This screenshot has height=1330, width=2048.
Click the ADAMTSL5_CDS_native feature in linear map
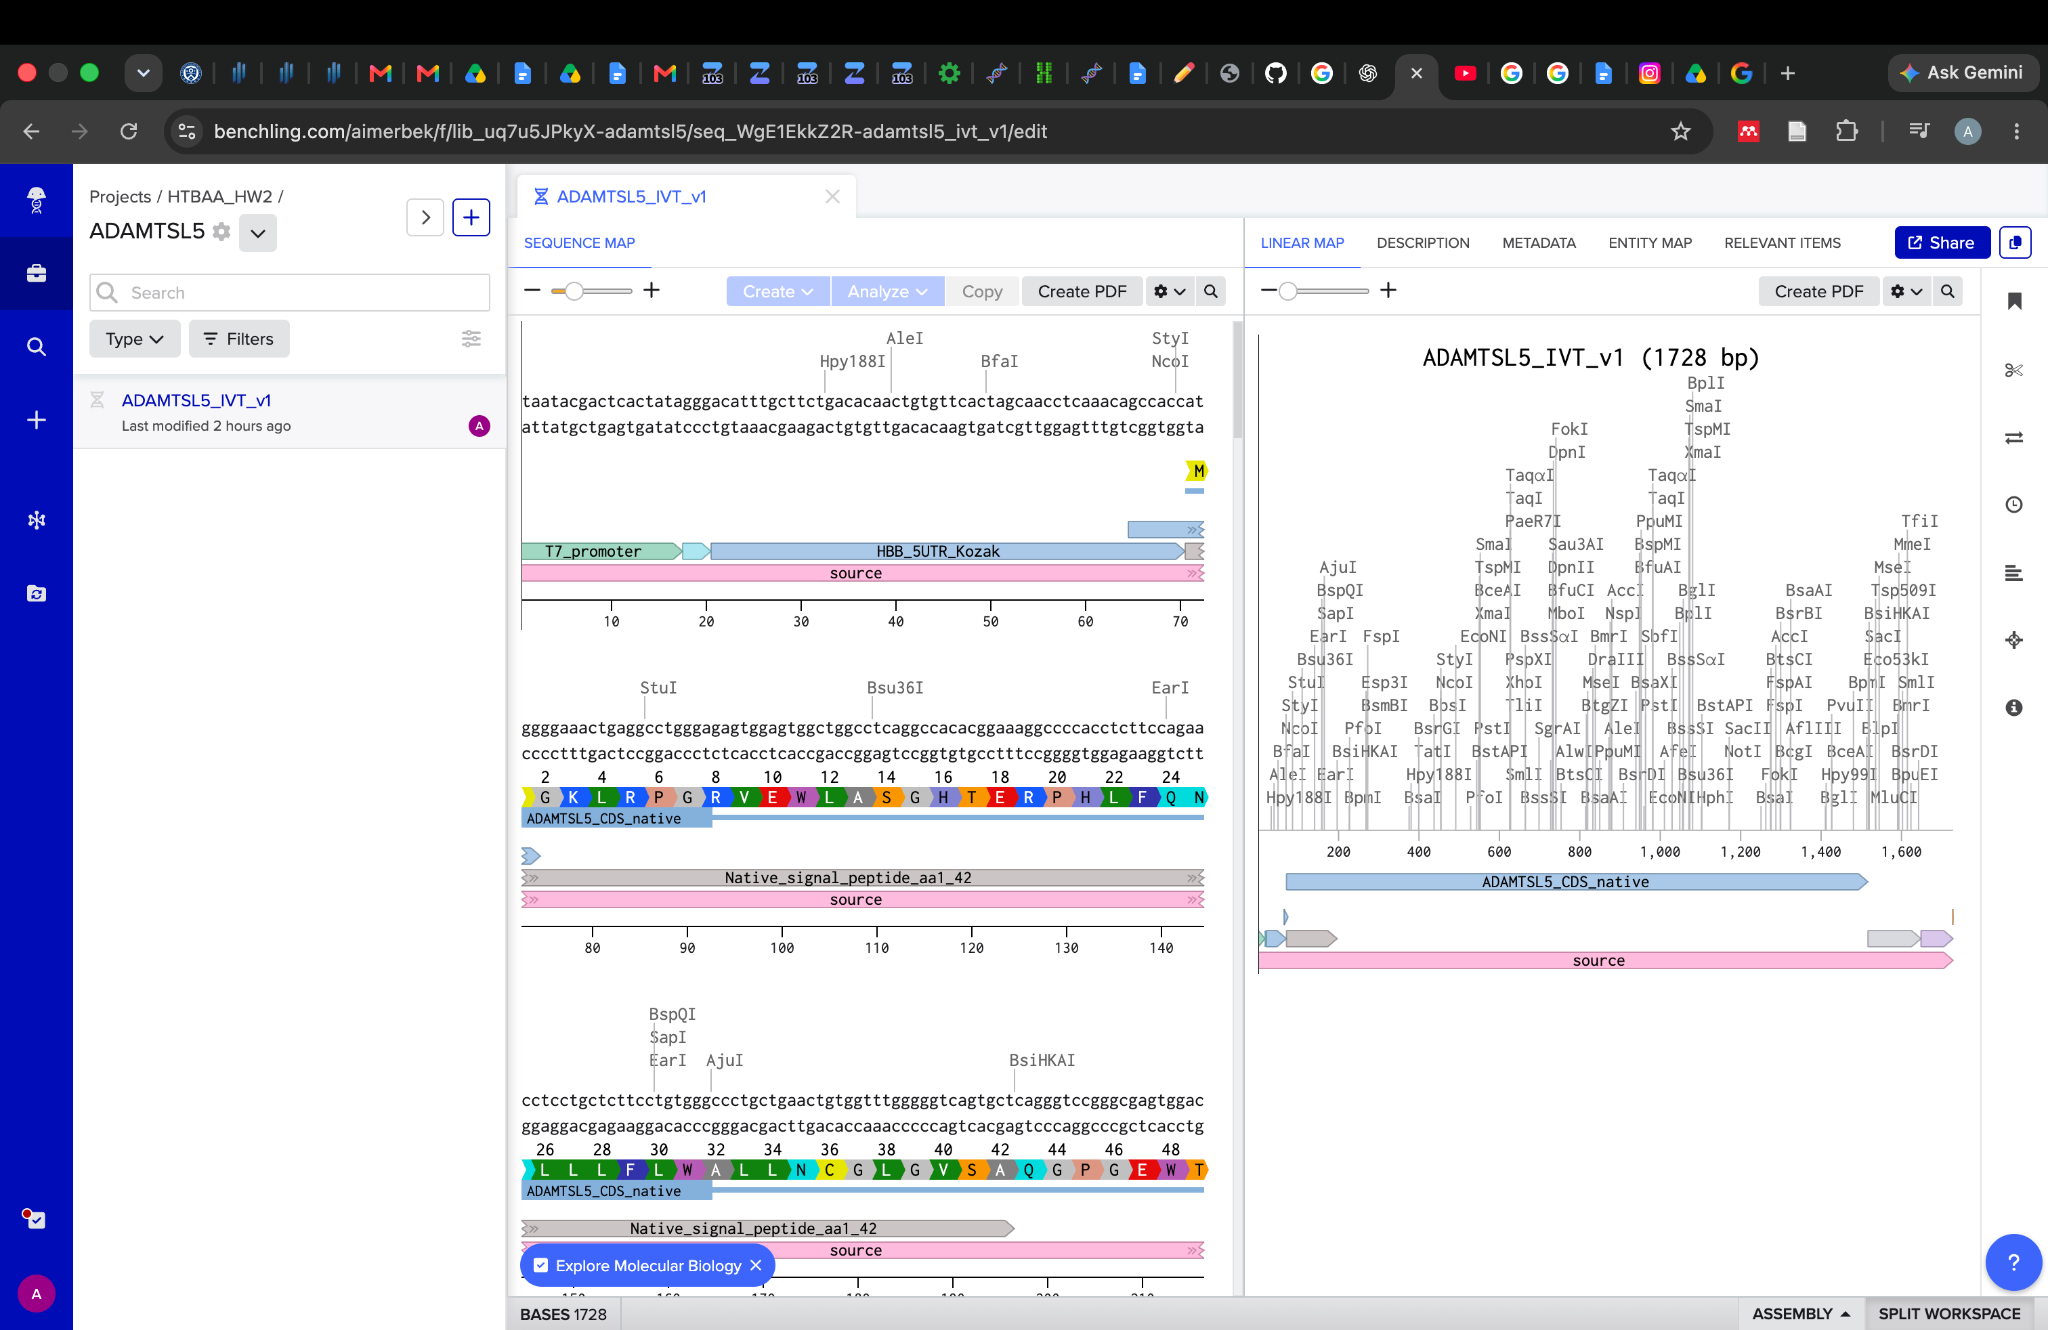[x=1576, y=882]
